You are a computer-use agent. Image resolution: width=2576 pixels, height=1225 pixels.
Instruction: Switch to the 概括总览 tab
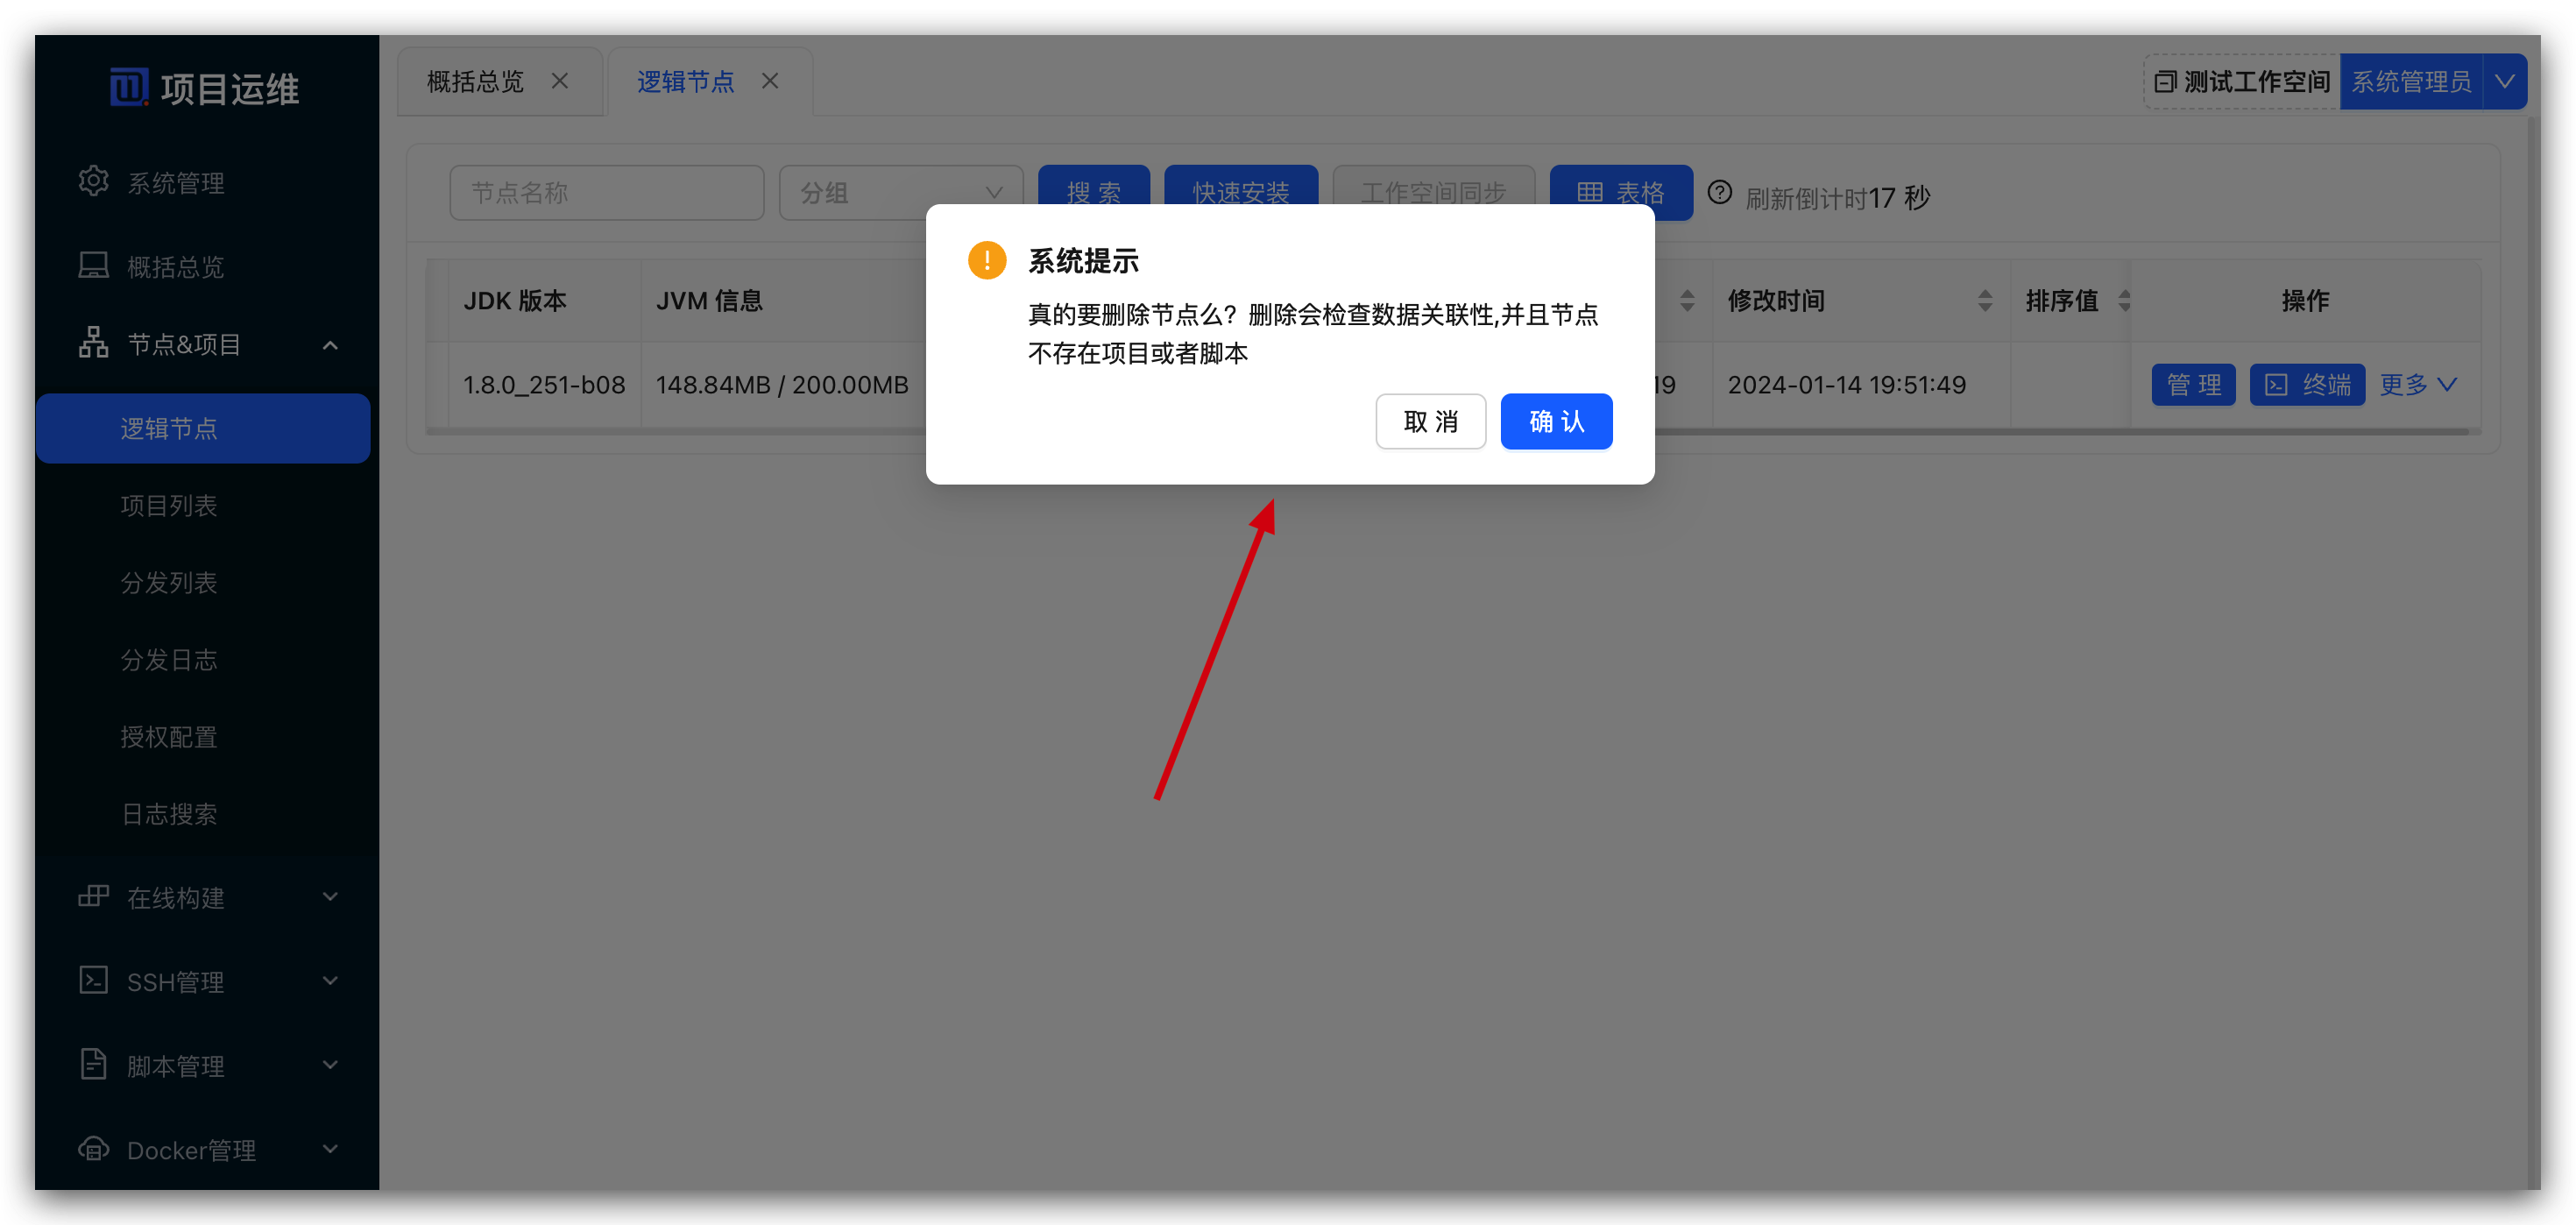(475, 81)
